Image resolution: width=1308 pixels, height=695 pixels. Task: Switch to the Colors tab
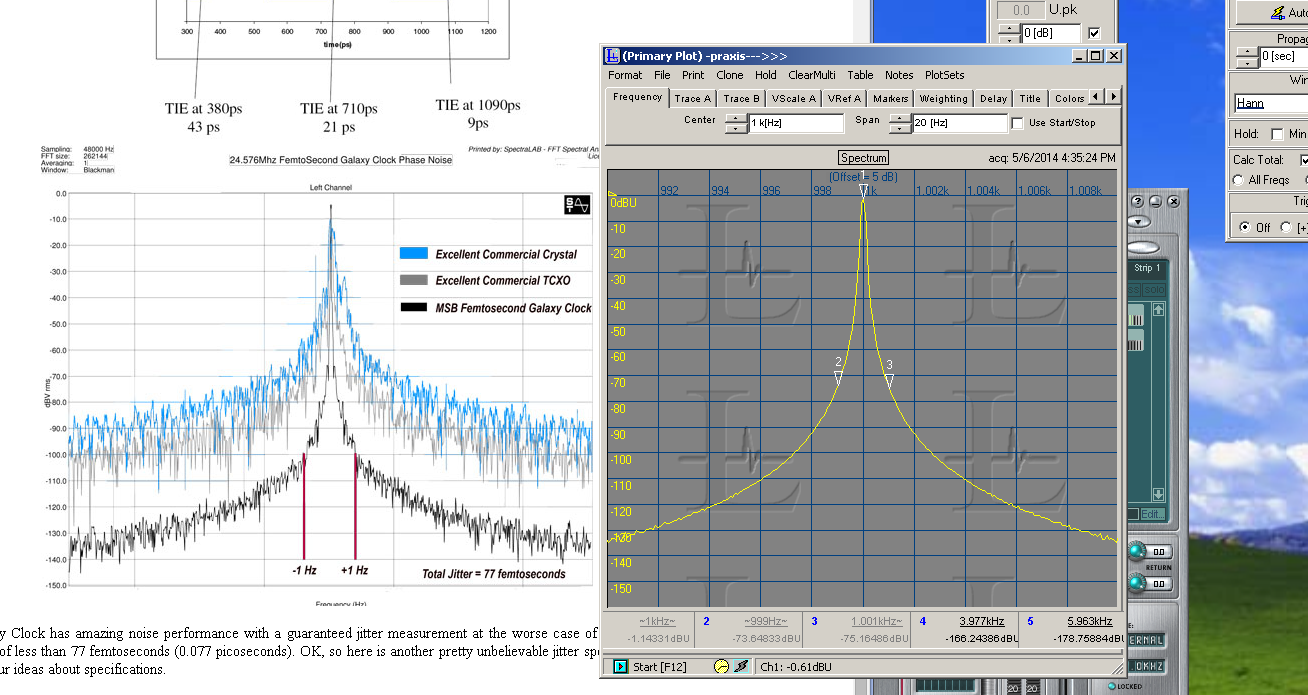click(1069, 98)
